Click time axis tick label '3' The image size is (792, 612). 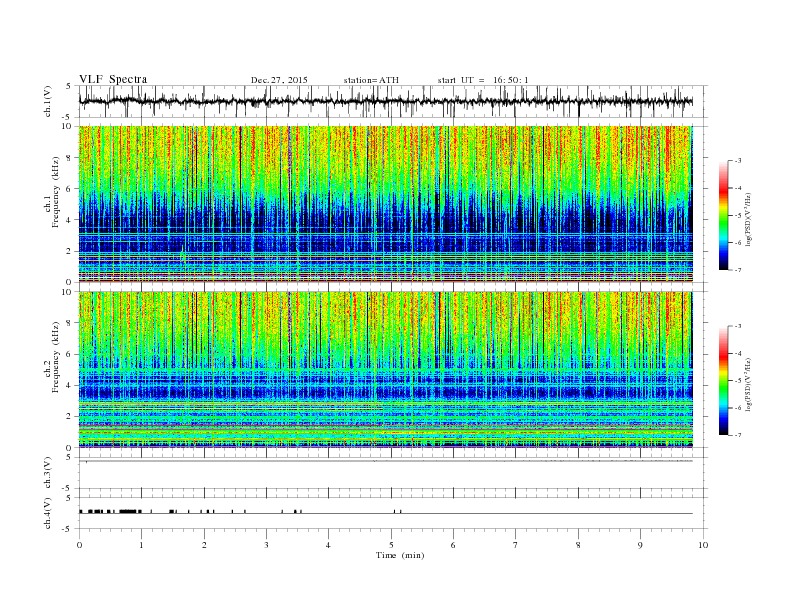(x=266, y=545)
